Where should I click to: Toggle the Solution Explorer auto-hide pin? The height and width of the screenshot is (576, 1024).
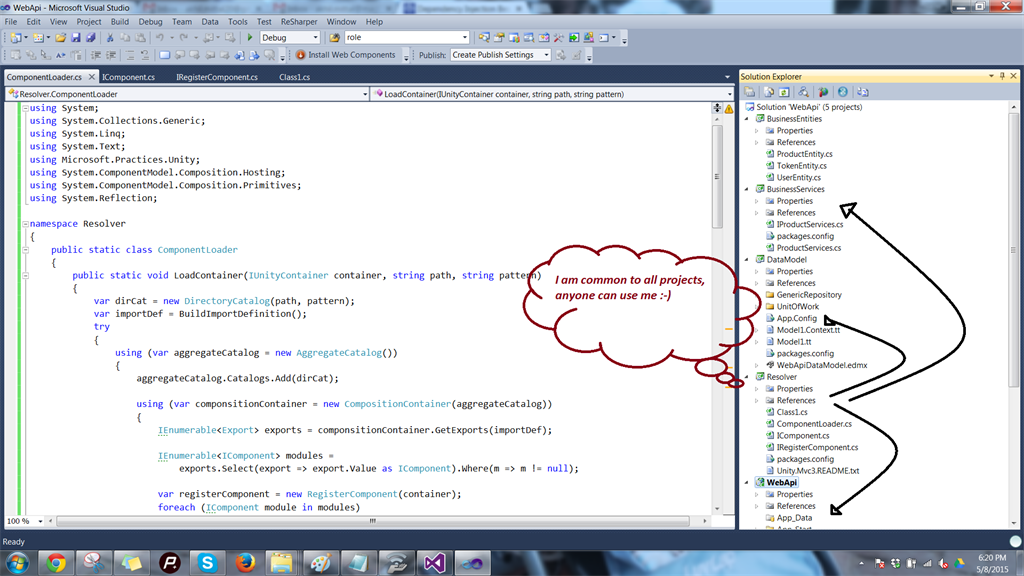tap(1002, 76)
